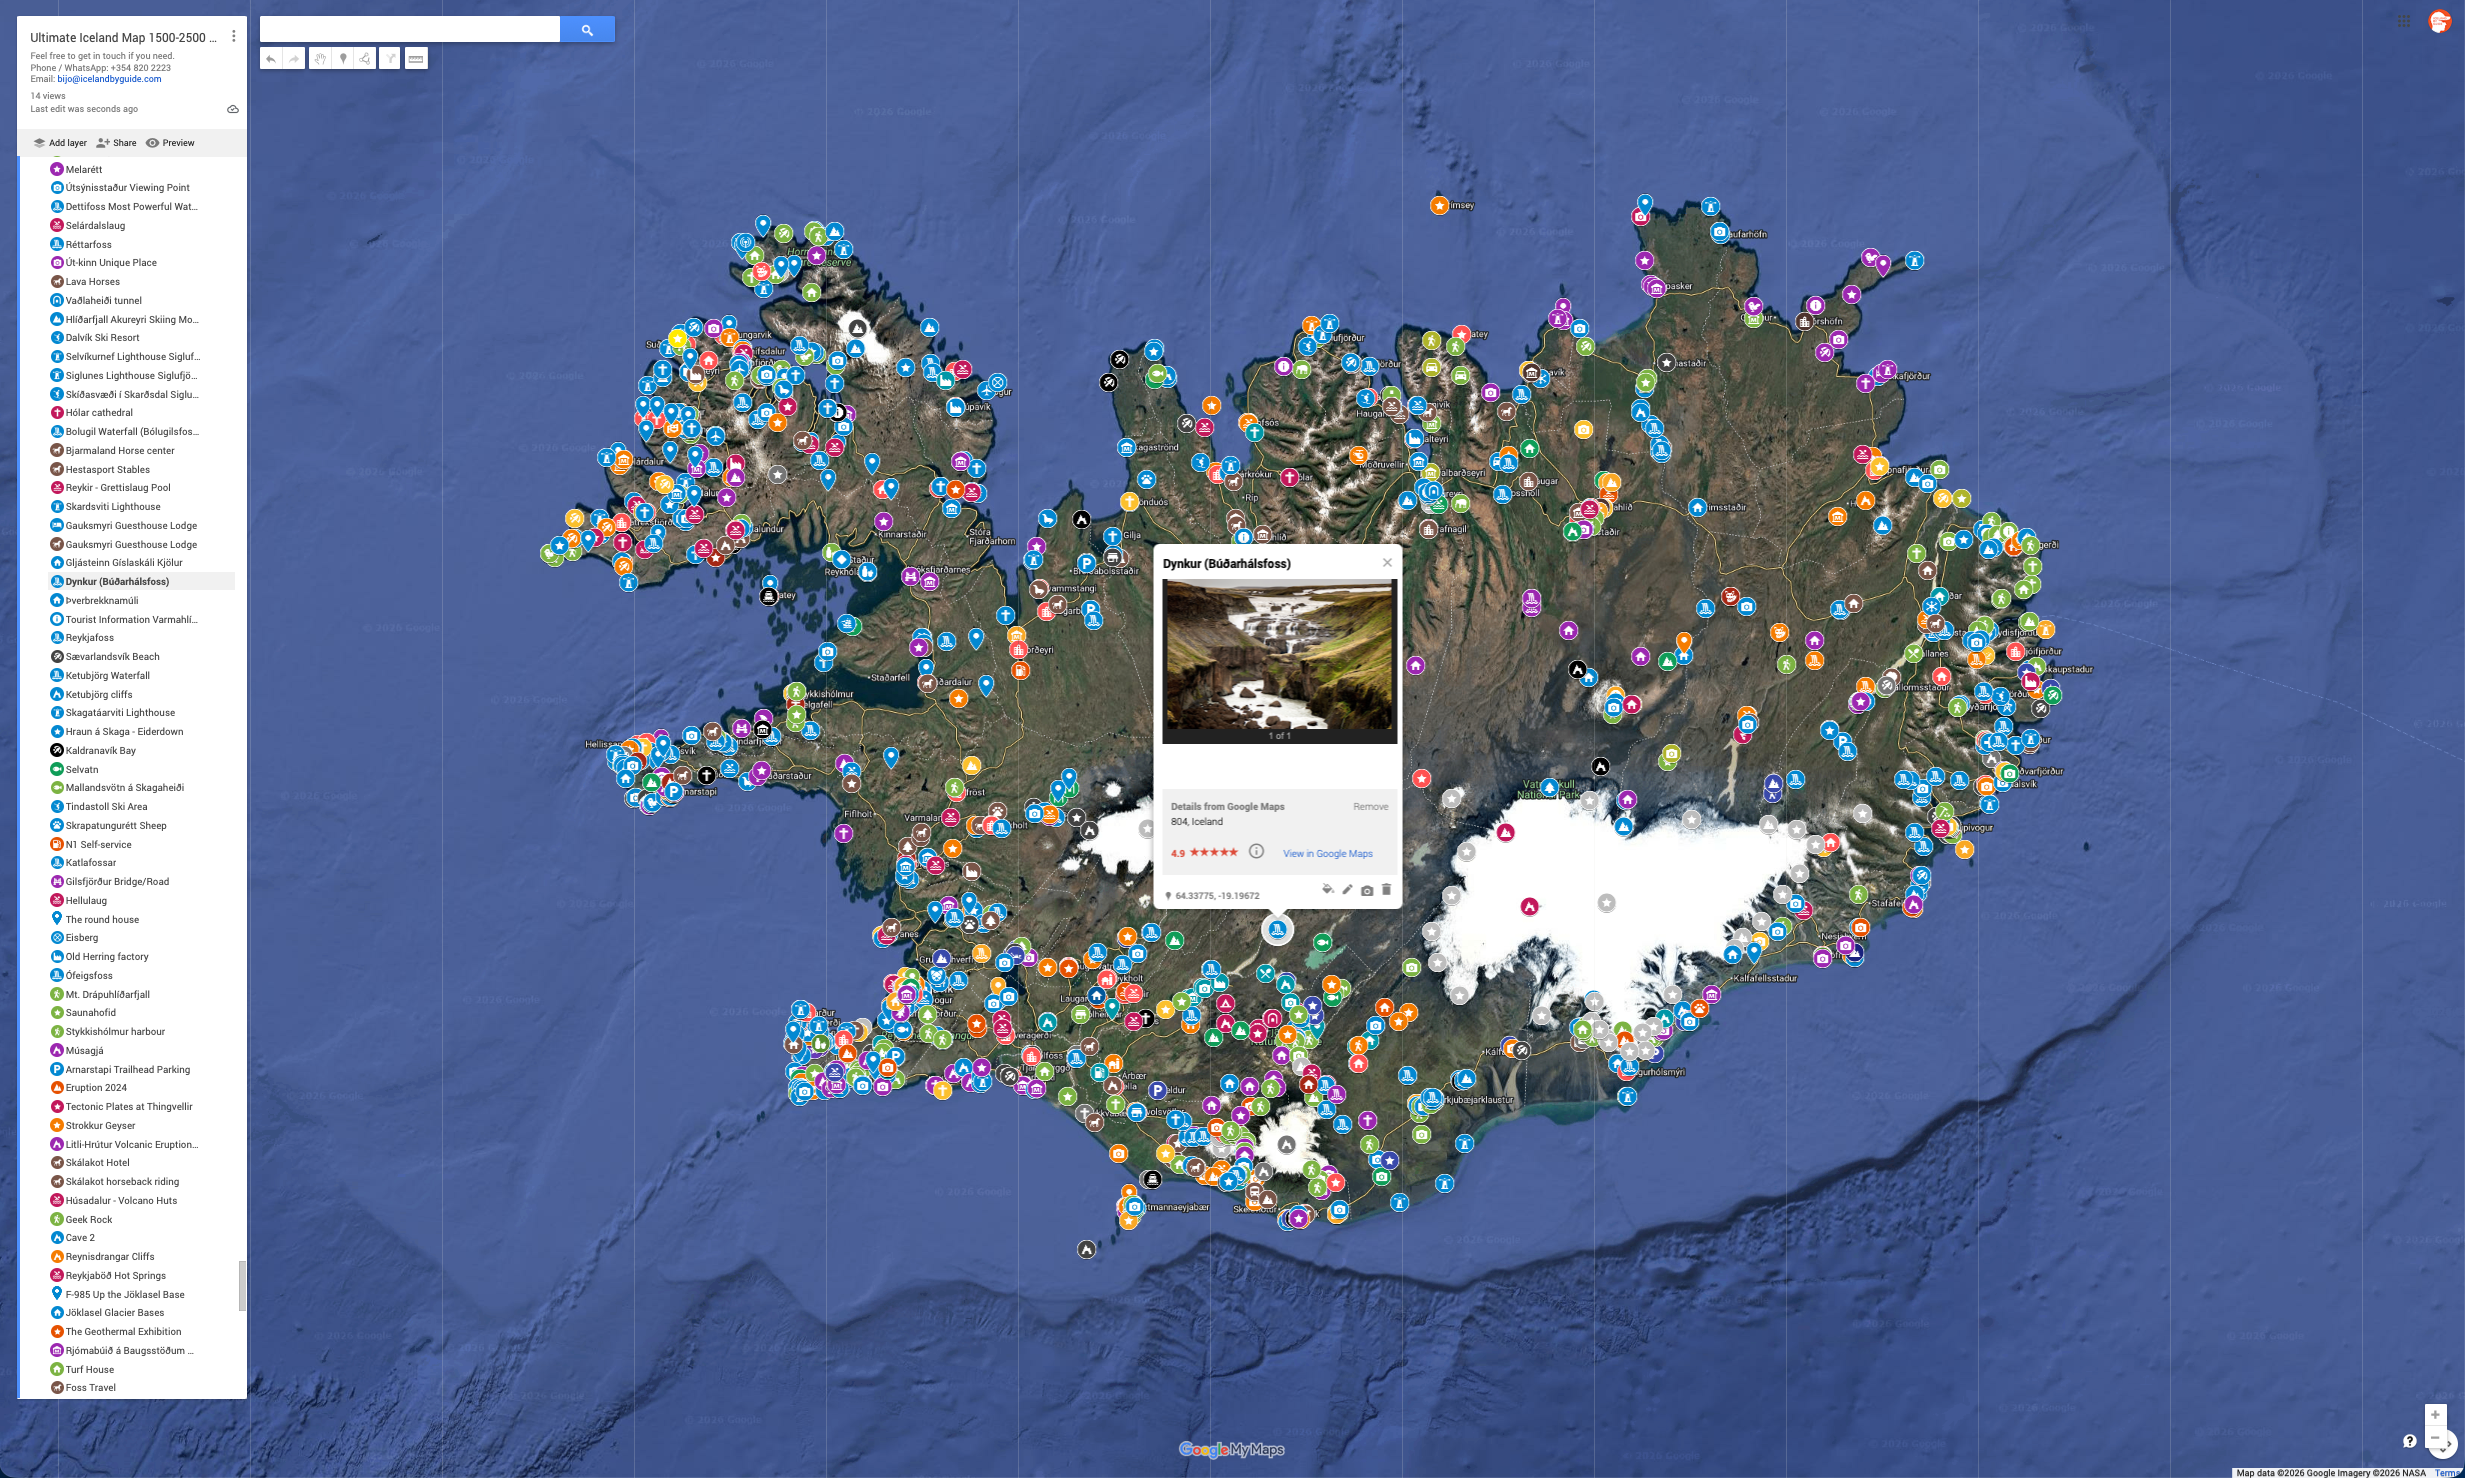Click Remove next to Google Maps details
This screenshot has height=1478, width=2465.
click(1370, 806)
